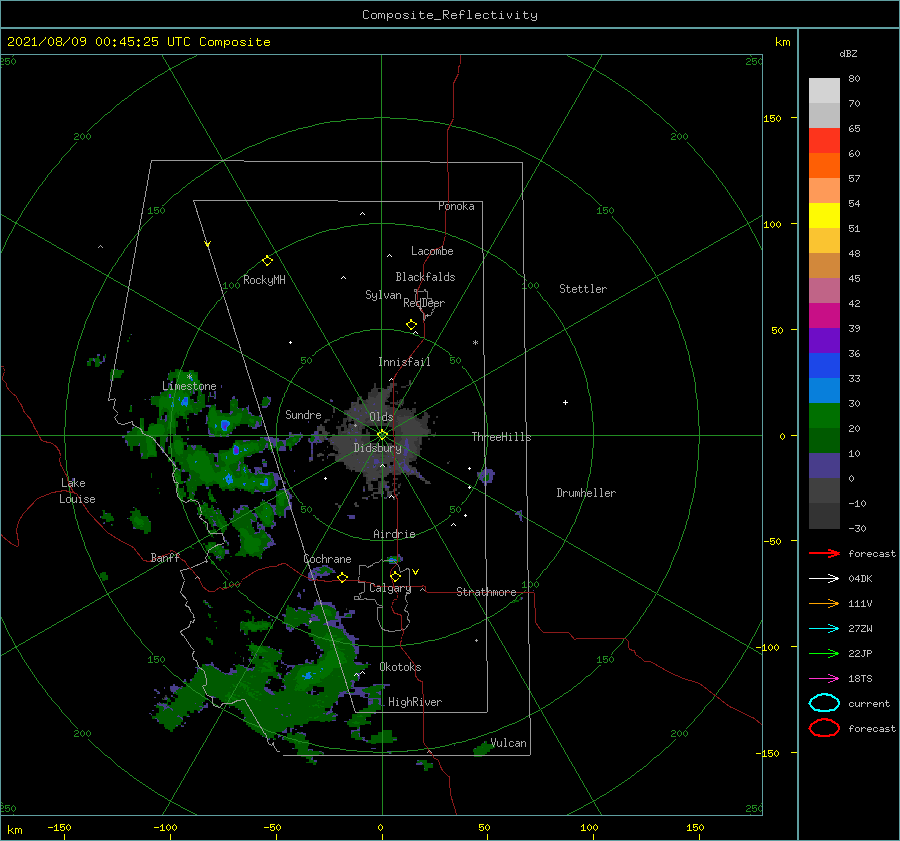
Task: Click the cyan 27ZW arrow legend icon
Action: tap(824, 629)
